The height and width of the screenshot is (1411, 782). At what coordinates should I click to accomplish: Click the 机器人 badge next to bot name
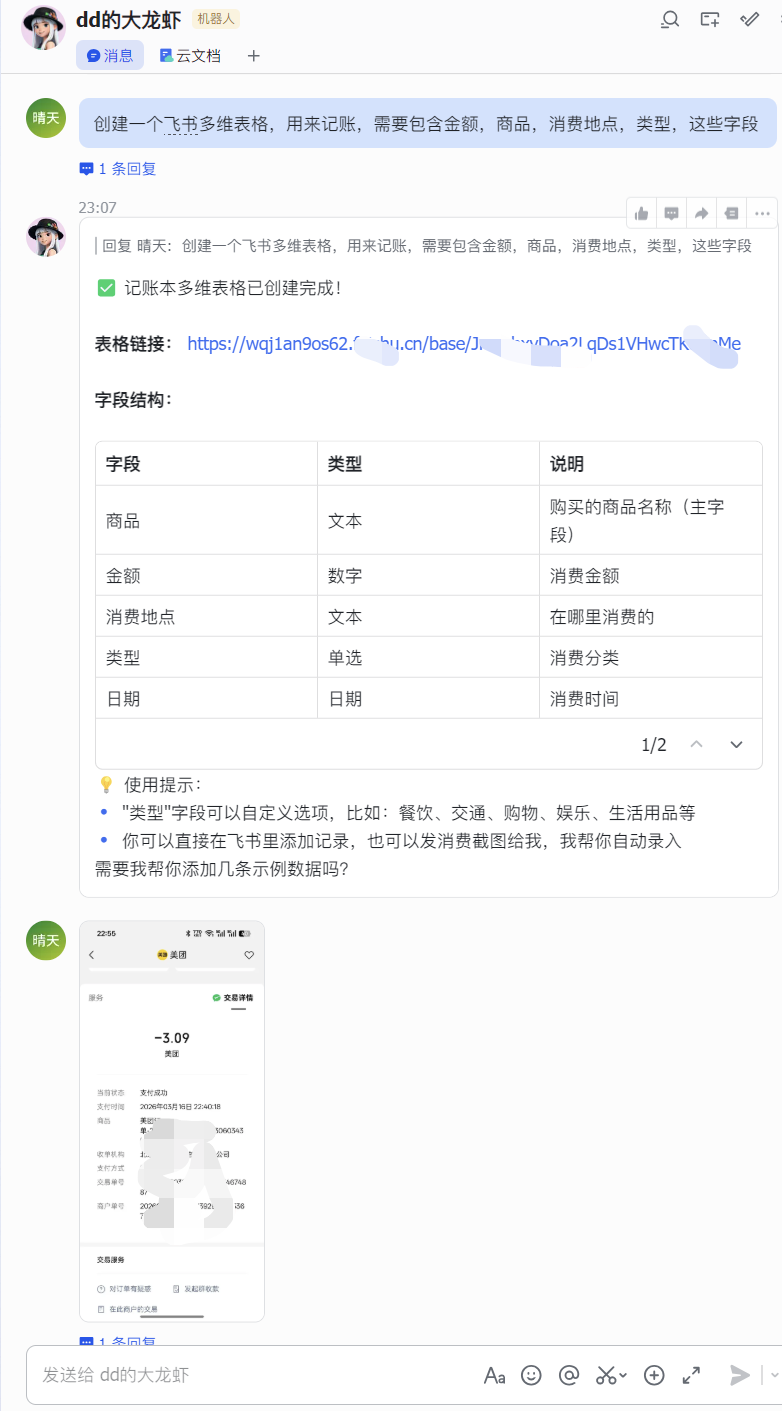point(216,19)
